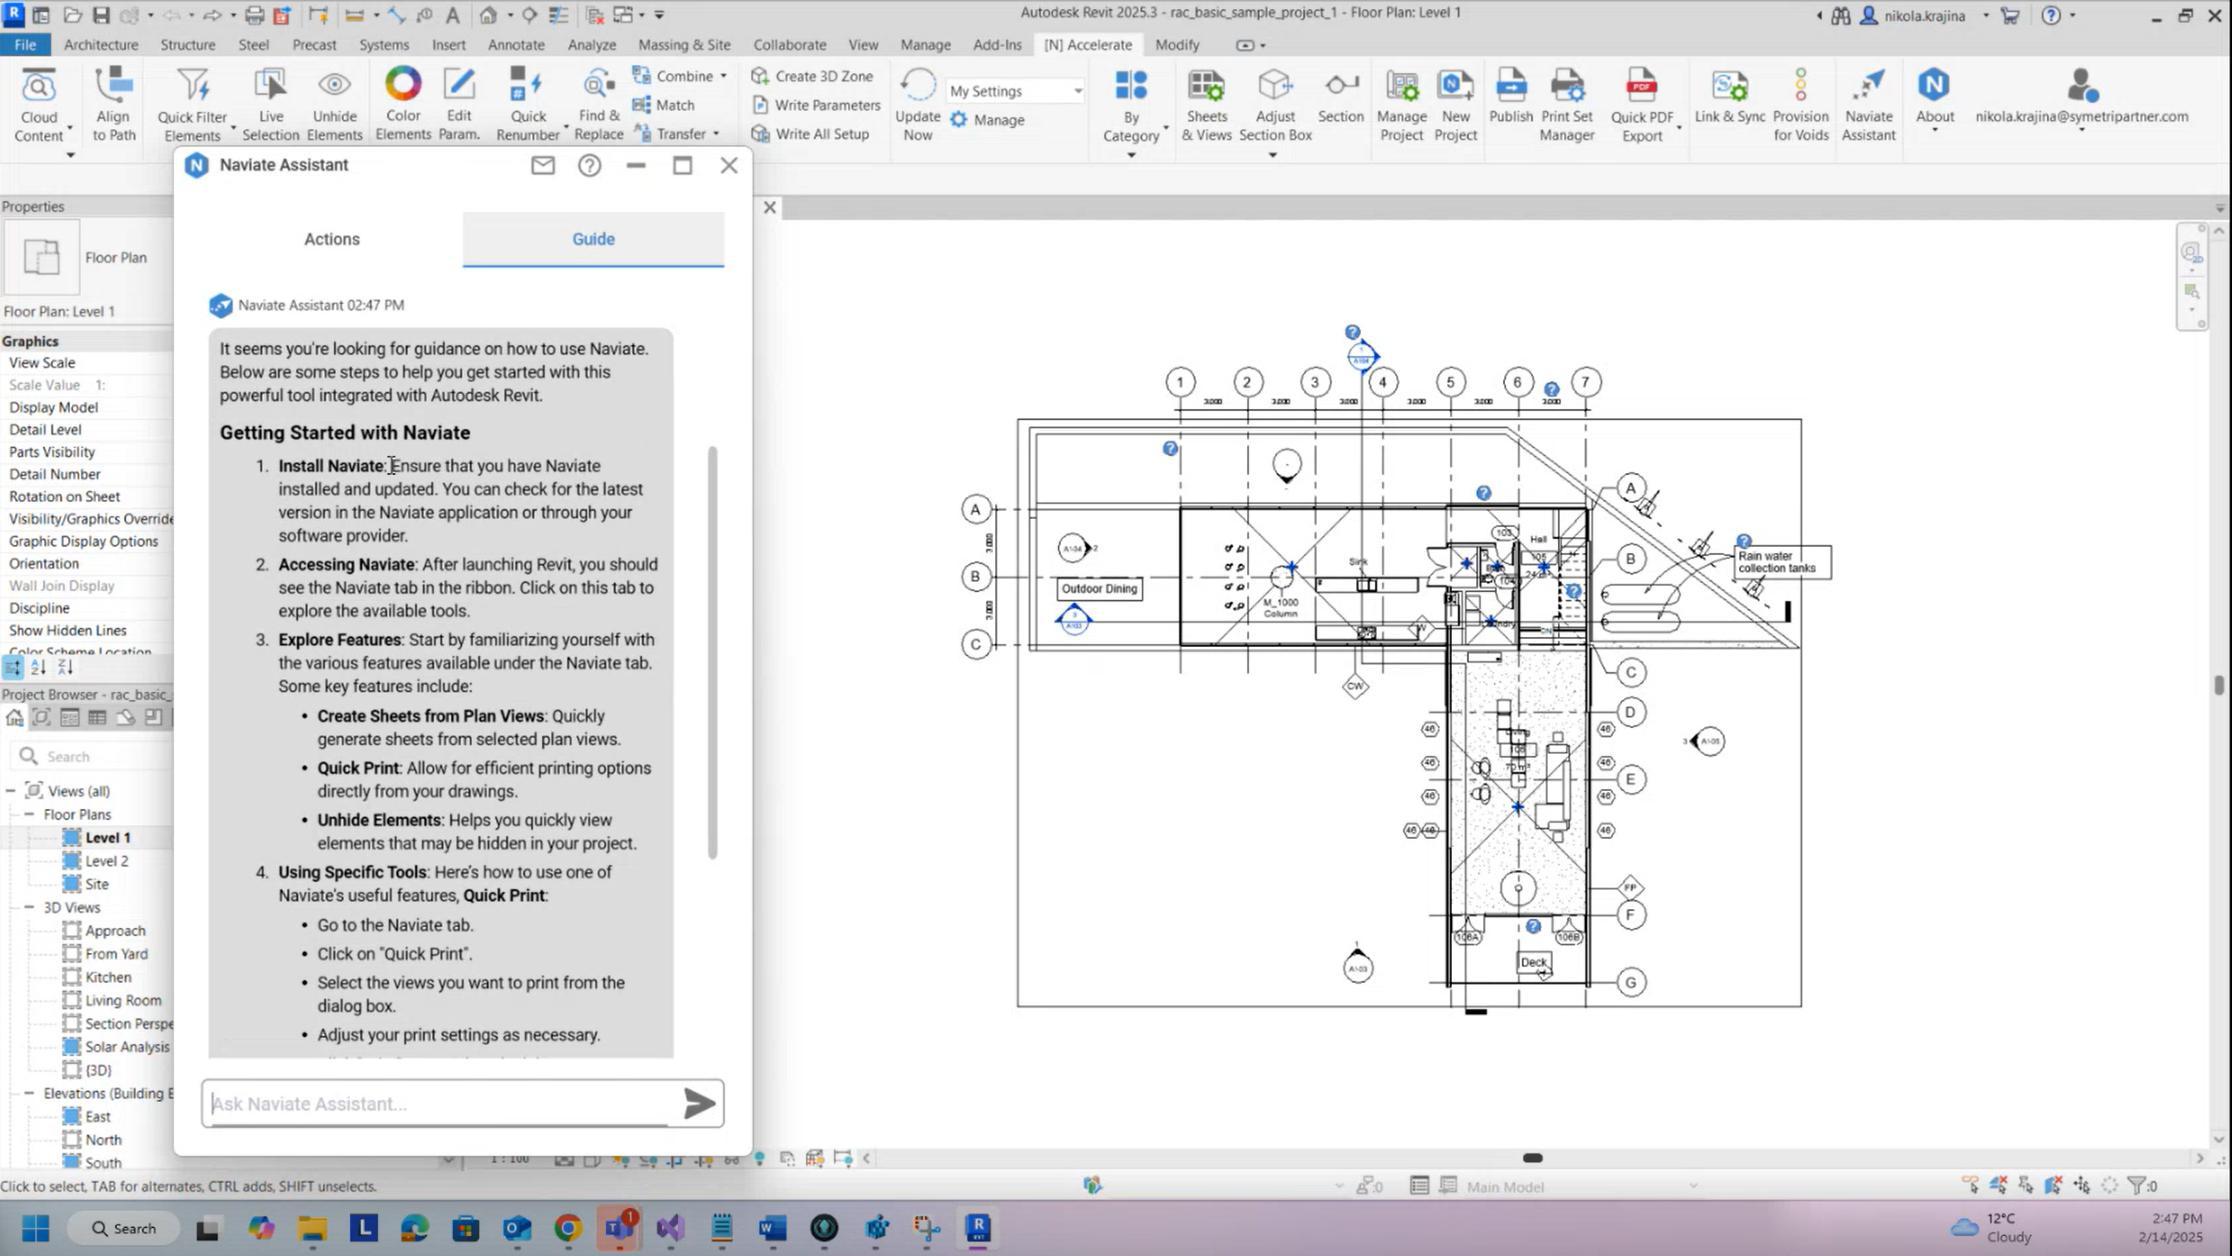This screenshot has height=1256, width=2232.
Task: Click the Write All Setup button
Action: point(810,134)
